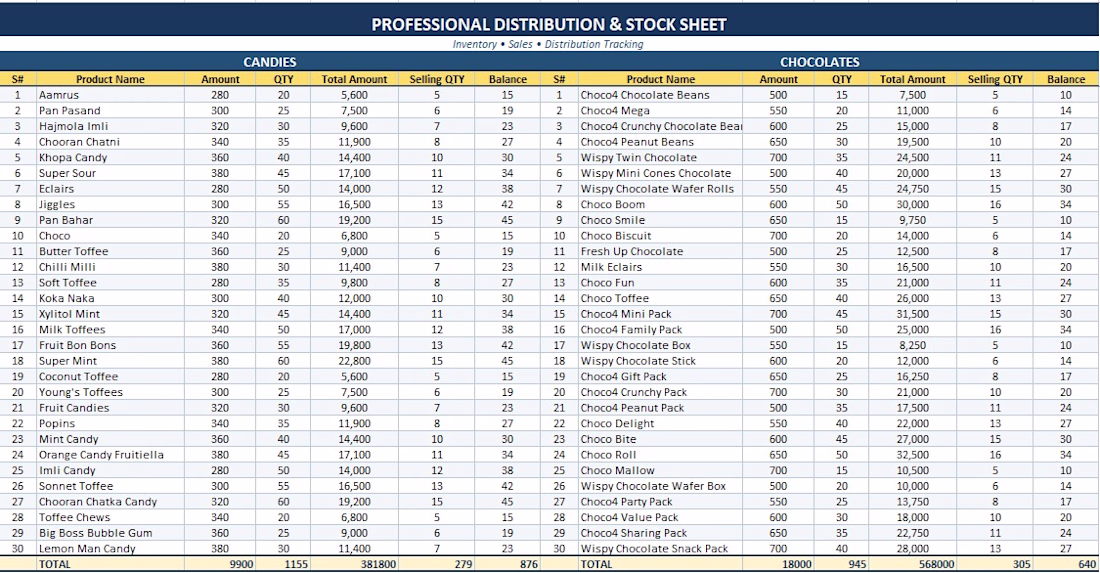This screenshot has height=573, width=1100.
Task: Click the 'Young's Toffees' cell
Action: (x=110, y=392)
